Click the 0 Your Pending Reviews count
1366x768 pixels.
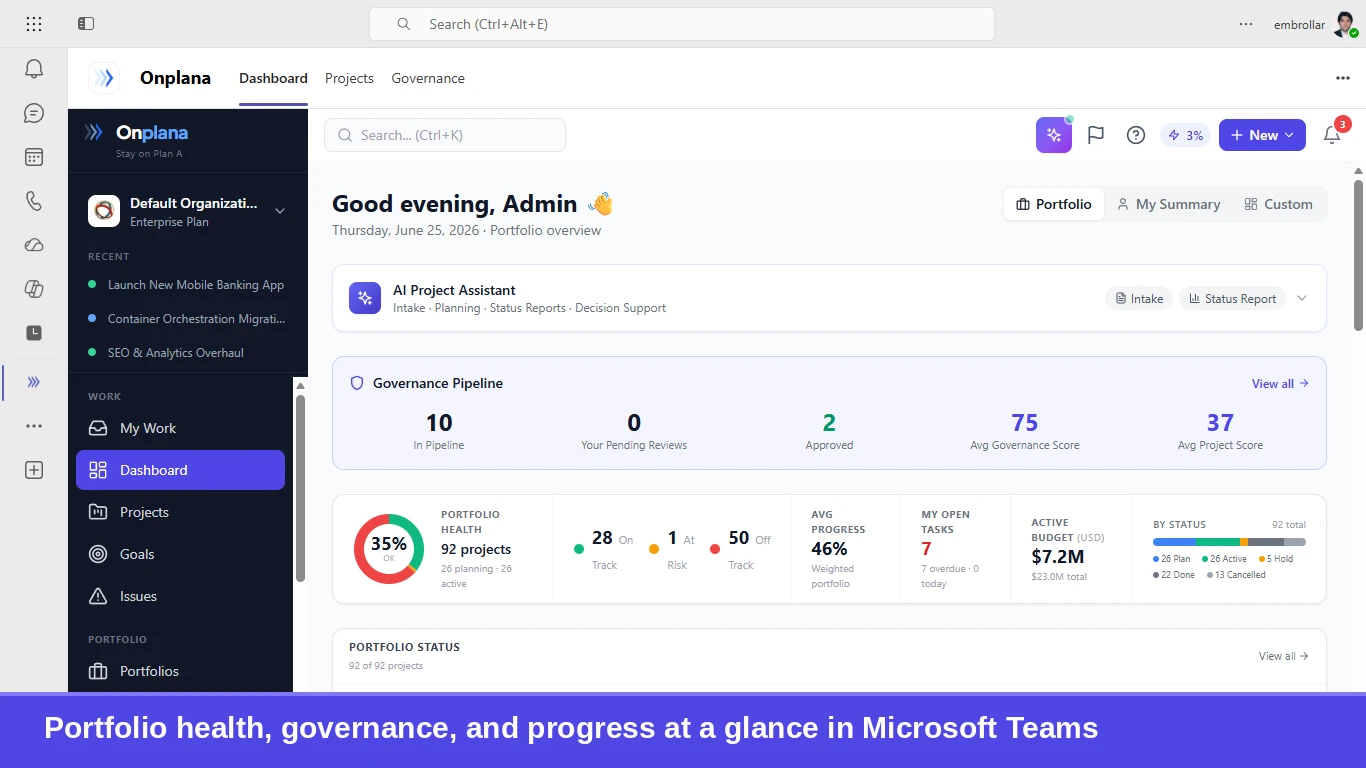point(634,423)
